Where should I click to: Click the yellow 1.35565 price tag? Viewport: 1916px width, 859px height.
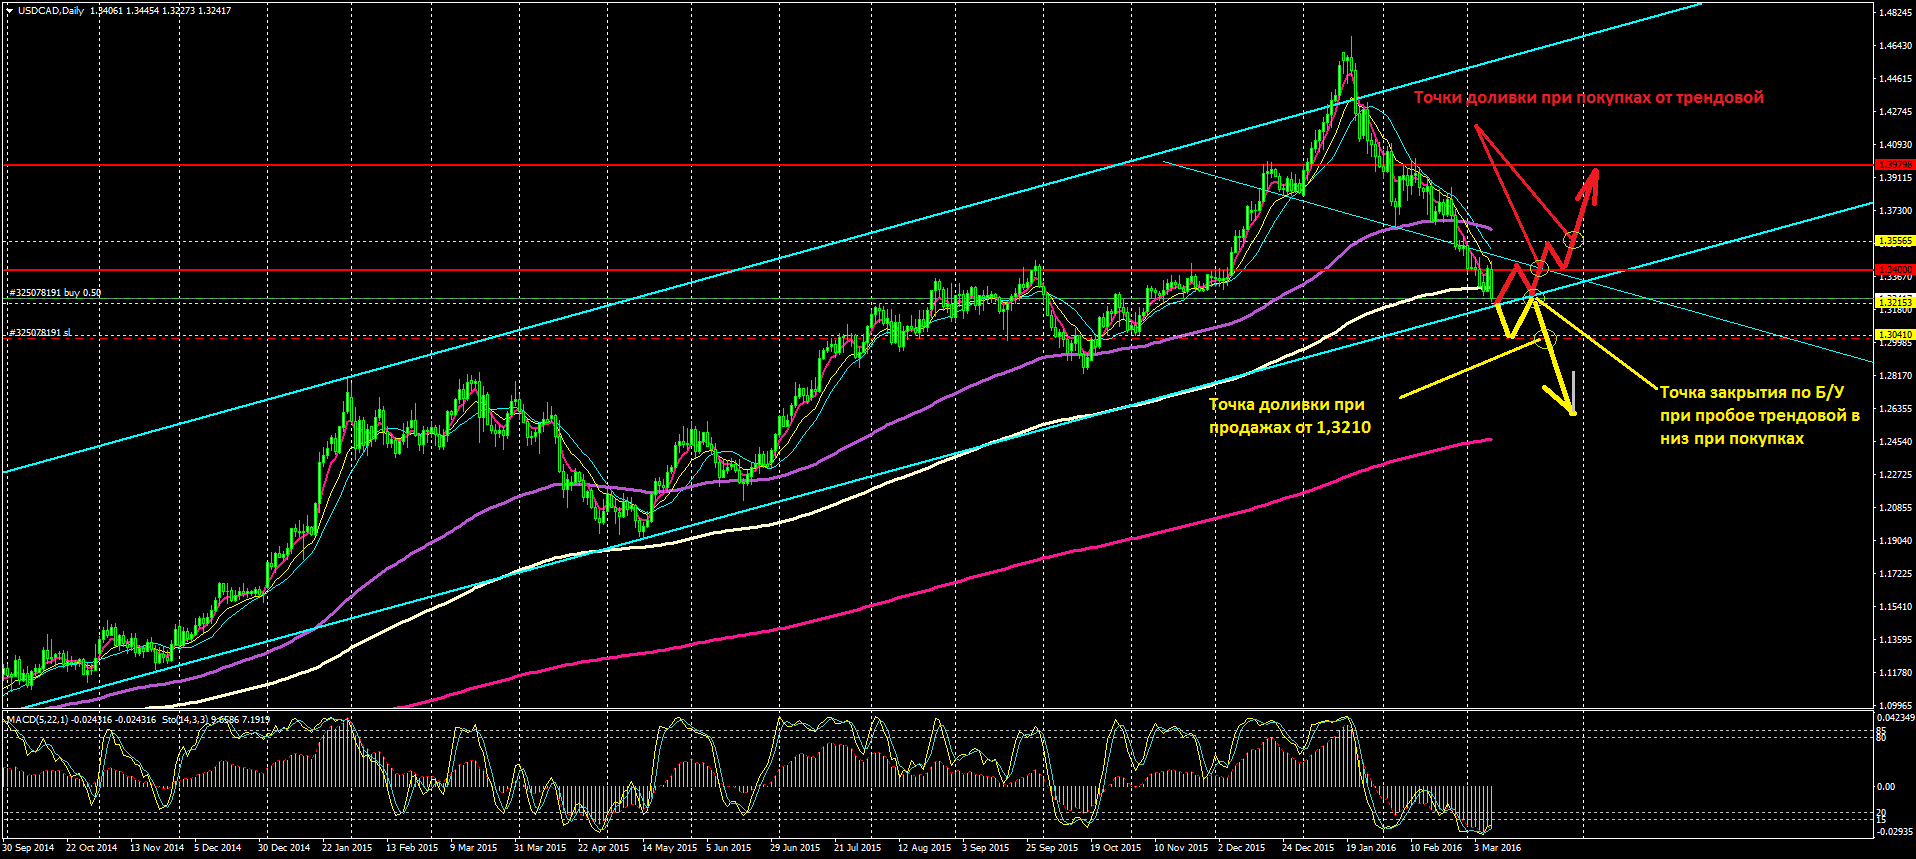[1895, 241]
